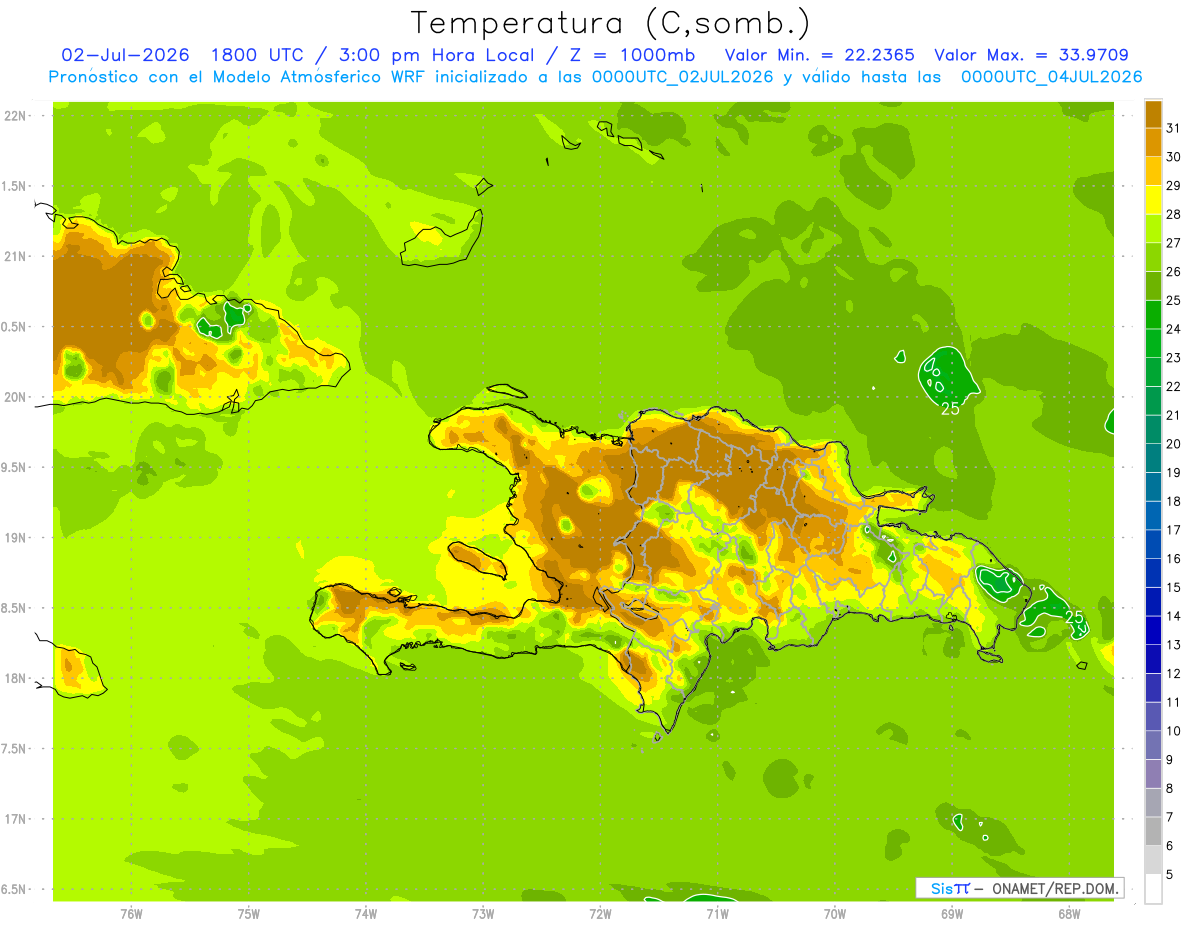Click the brown legend swatch above 31
This screenshot has height=927, width=1200.
[x=1153, y=113]
